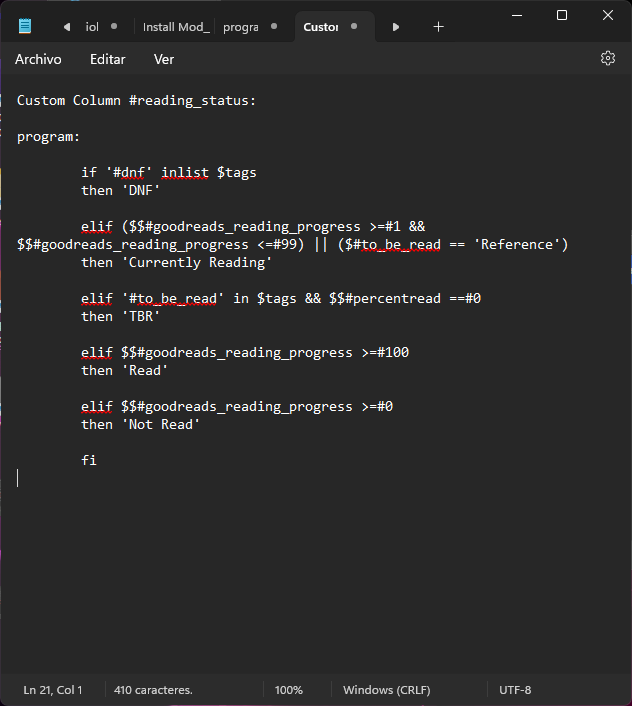
Task: Open the 100% zoom level indicator
Action: coord(289,690)
